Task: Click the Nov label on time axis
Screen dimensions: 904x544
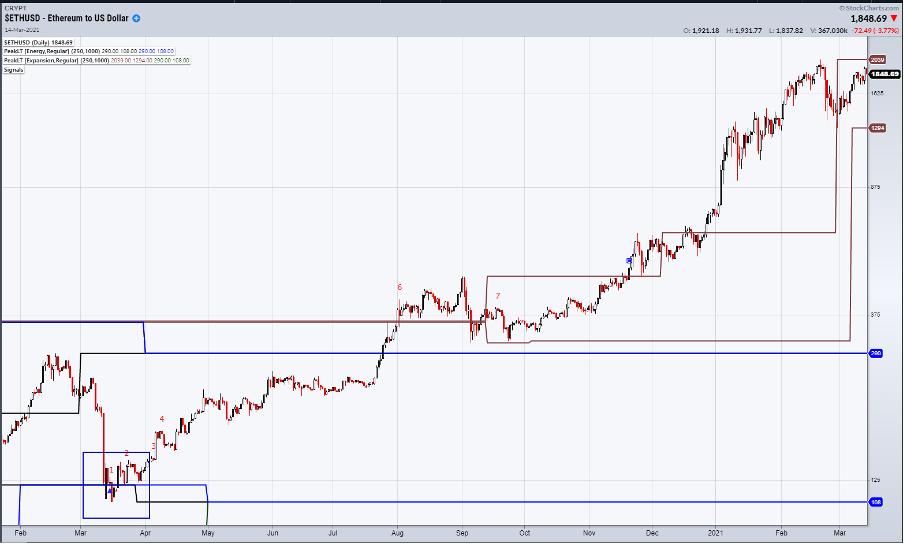Action: [589, 533]
